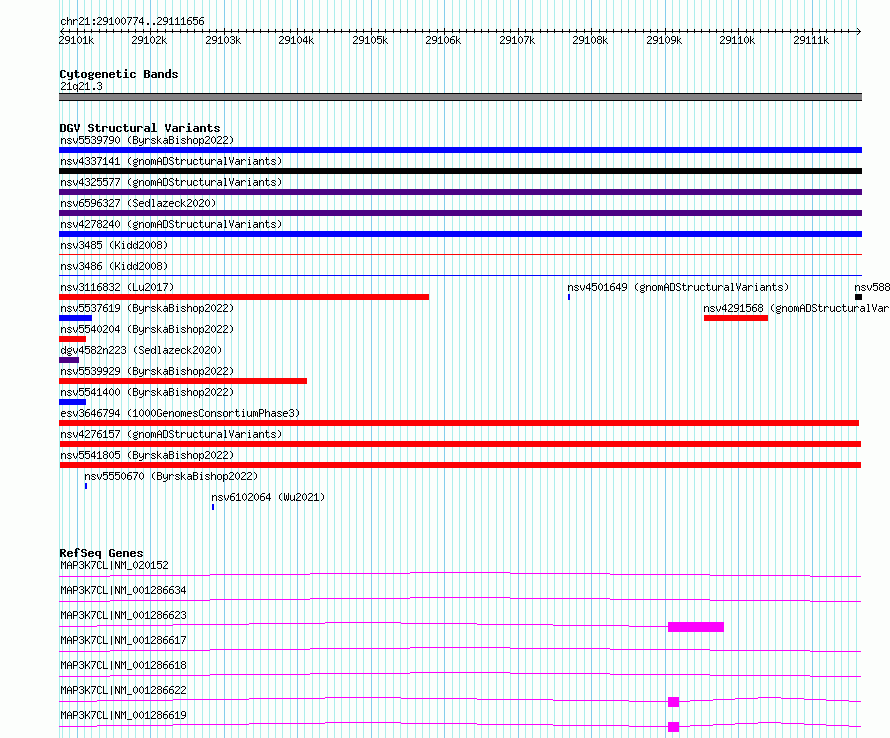890x738 pixels.
Task: Select the red nsv5539929 variant bar
Action: pos(183,381)
